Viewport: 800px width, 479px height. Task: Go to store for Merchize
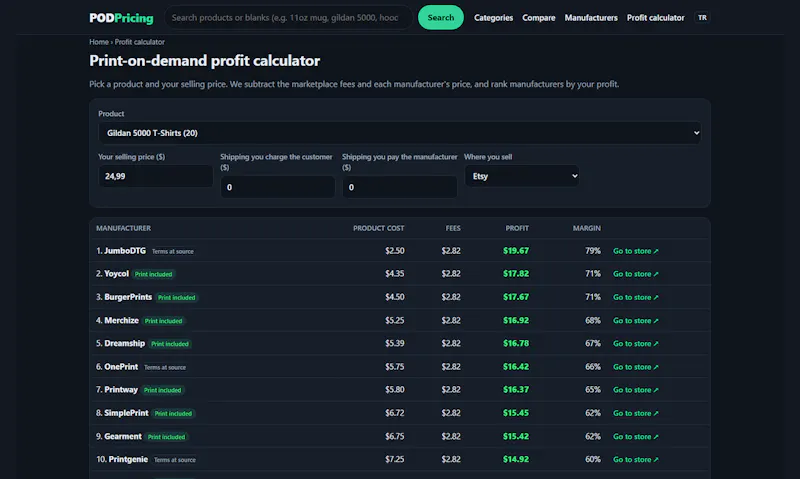(636, 321)
